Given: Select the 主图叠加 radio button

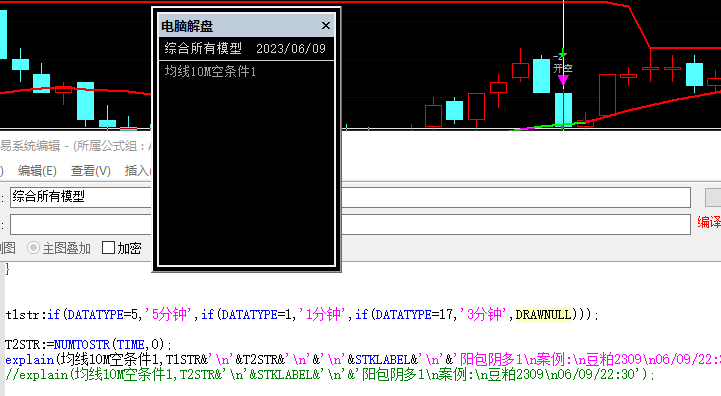Looking at the screenshot, I should pyautogui.click(x=33, y=248).
